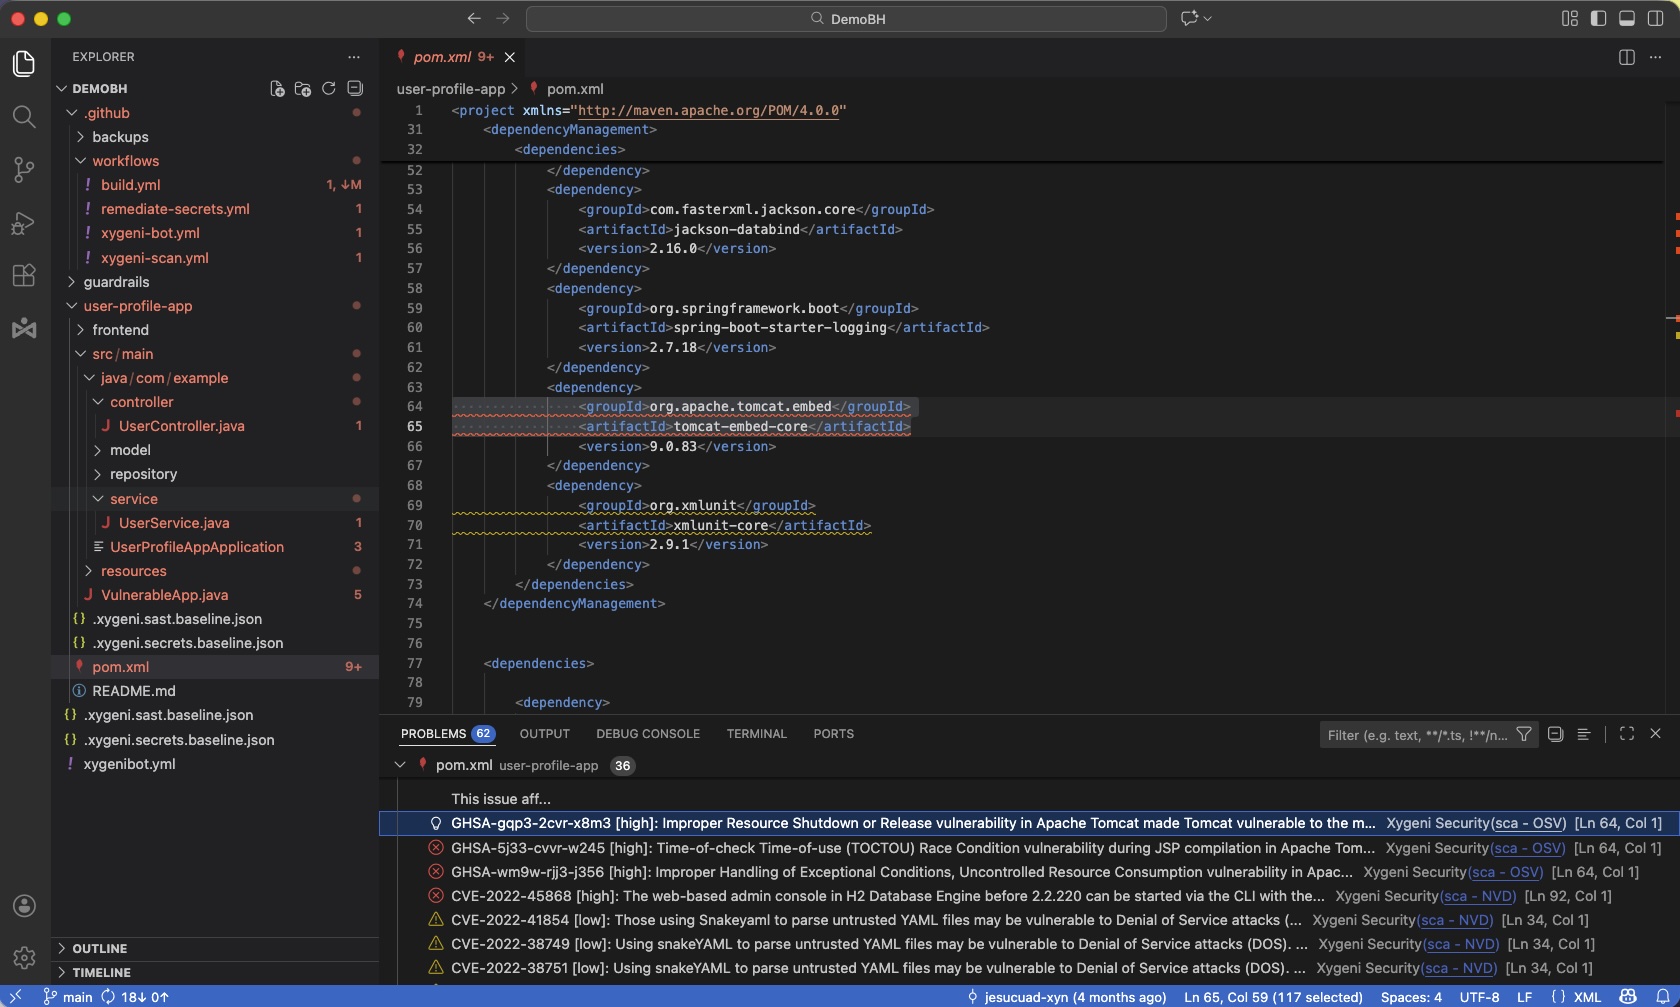
Task: Refresh the explorer tree
Action: tap(329, 89)
